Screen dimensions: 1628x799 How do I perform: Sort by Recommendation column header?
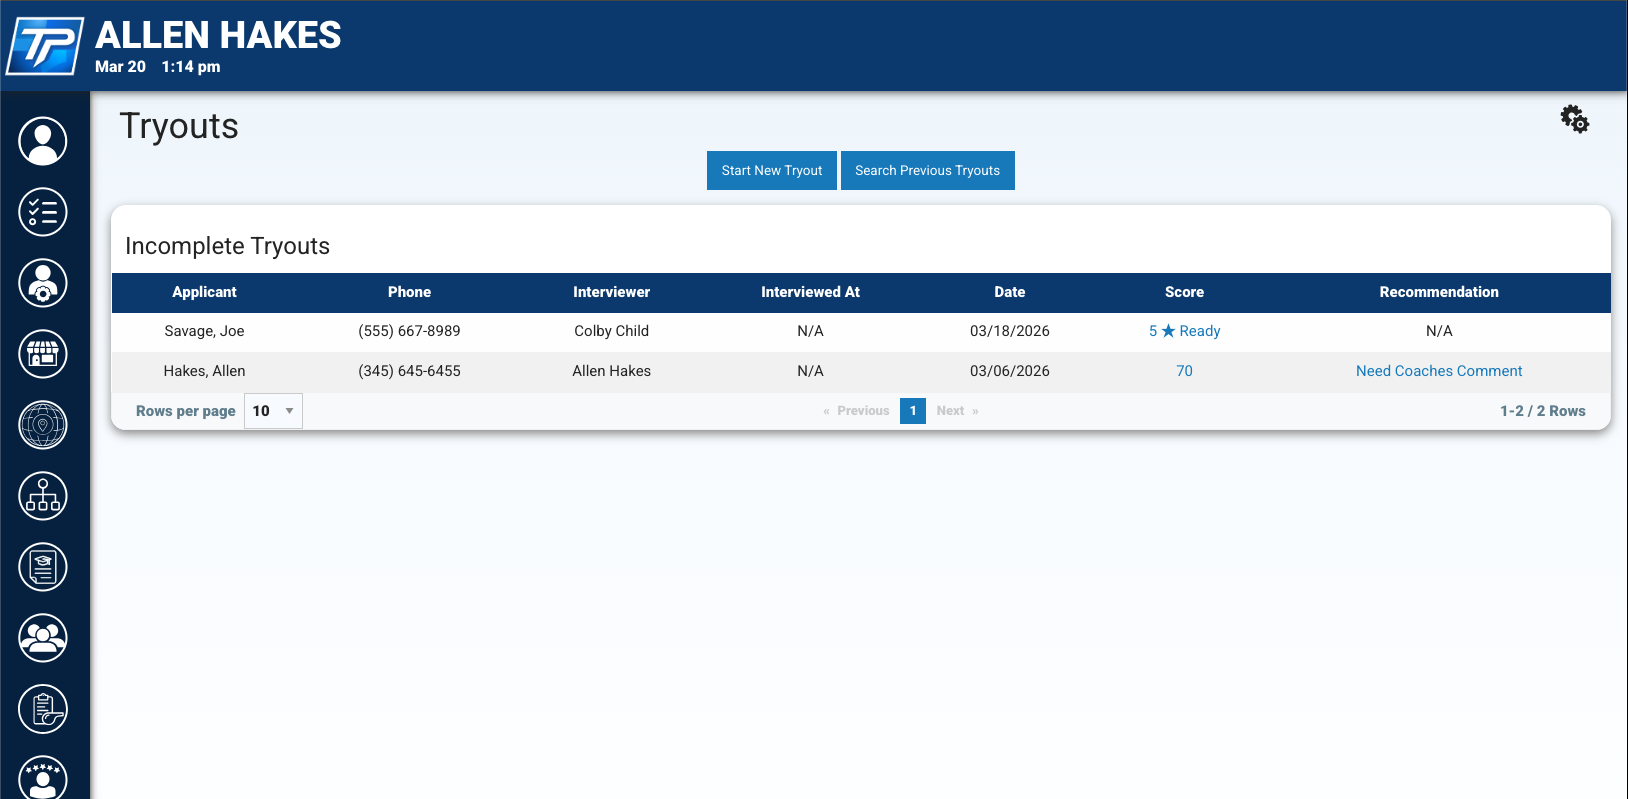coord(1439,292)
